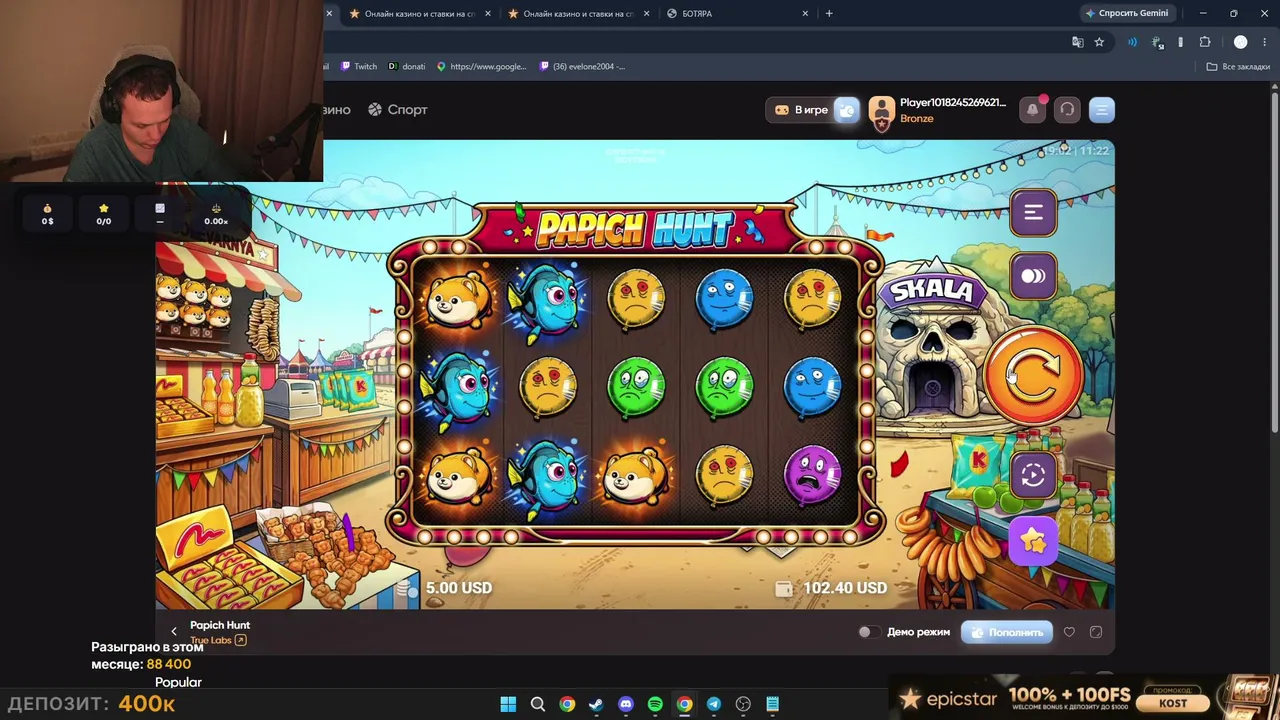Click the wallet icon beside 'В игре'
The width and height of the screenshot is (1280, 720).
point(846,110)
